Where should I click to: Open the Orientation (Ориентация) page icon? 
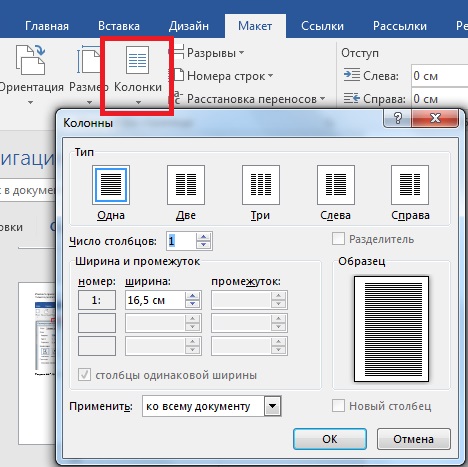(x=30, y=61)
